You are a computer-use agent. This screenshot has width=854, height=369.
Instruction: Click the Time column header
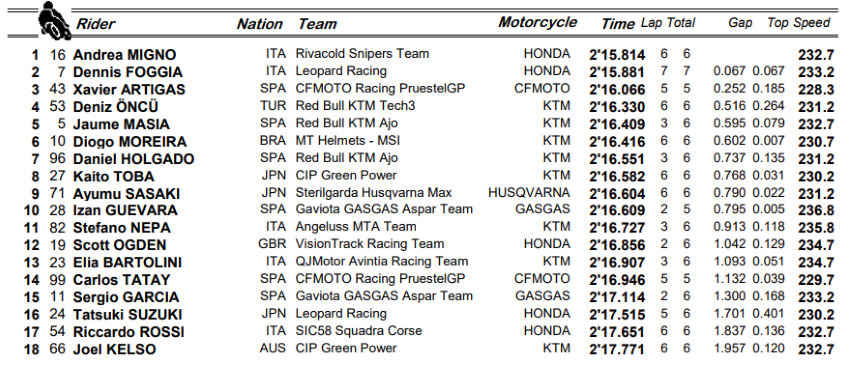(x=617, y=24)
